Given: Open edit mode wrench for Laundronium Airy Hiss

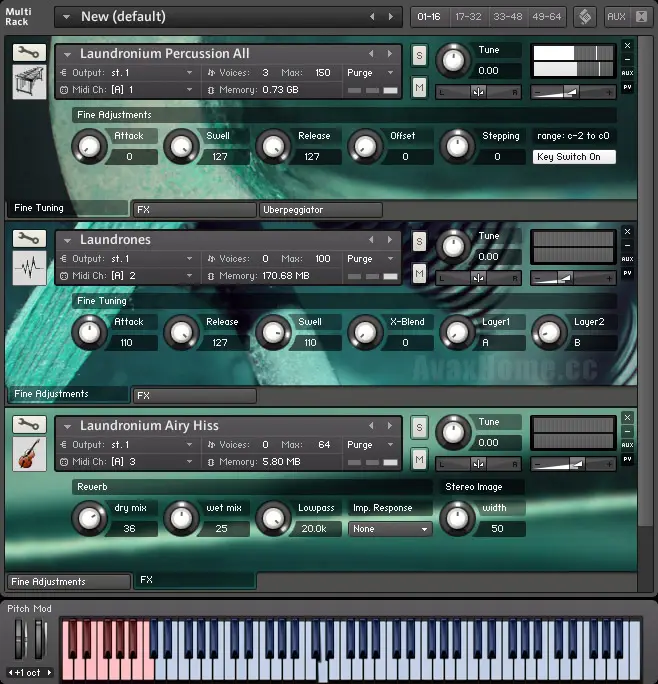Looking at the screenshot, I should pos(29,424).
